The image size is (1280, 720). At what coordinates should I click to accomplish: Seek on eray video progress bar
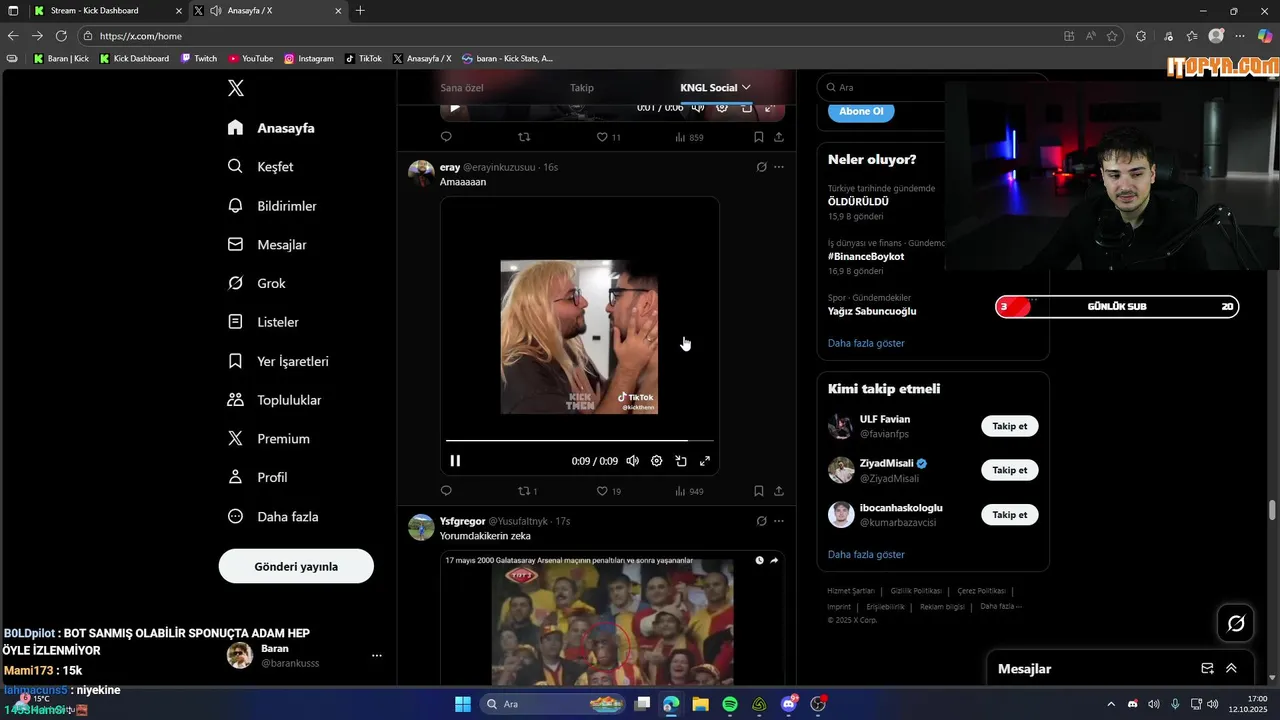coord(580,440)
